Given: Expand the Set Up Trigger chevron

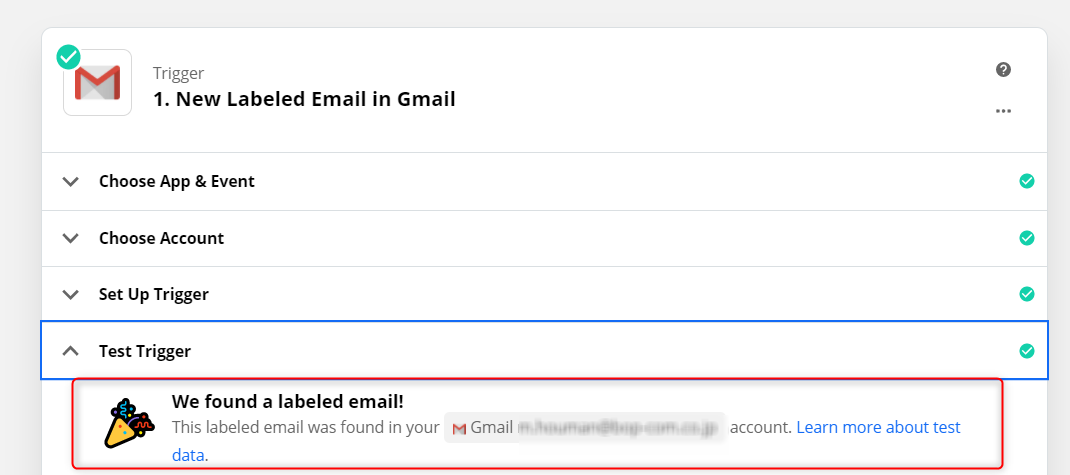Looking at the screenshot, I should coord(70,295).
